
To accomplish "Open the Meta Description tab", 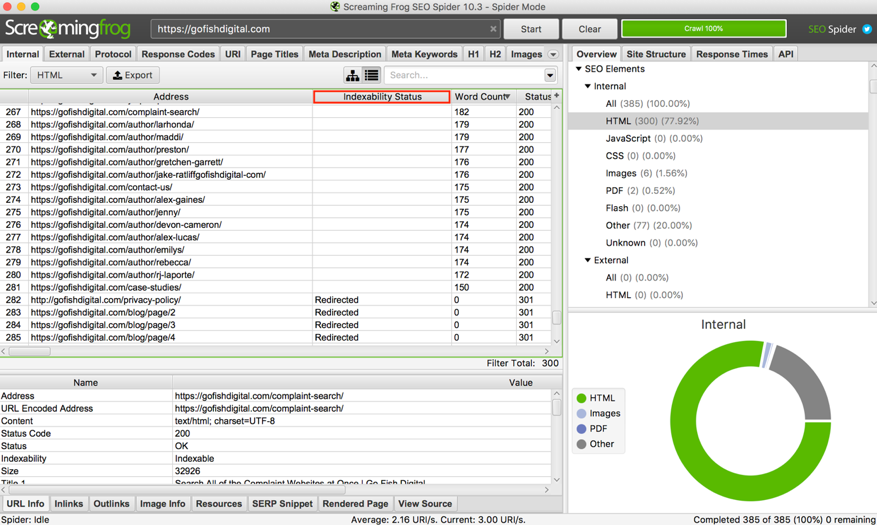I will coord(345,54).
